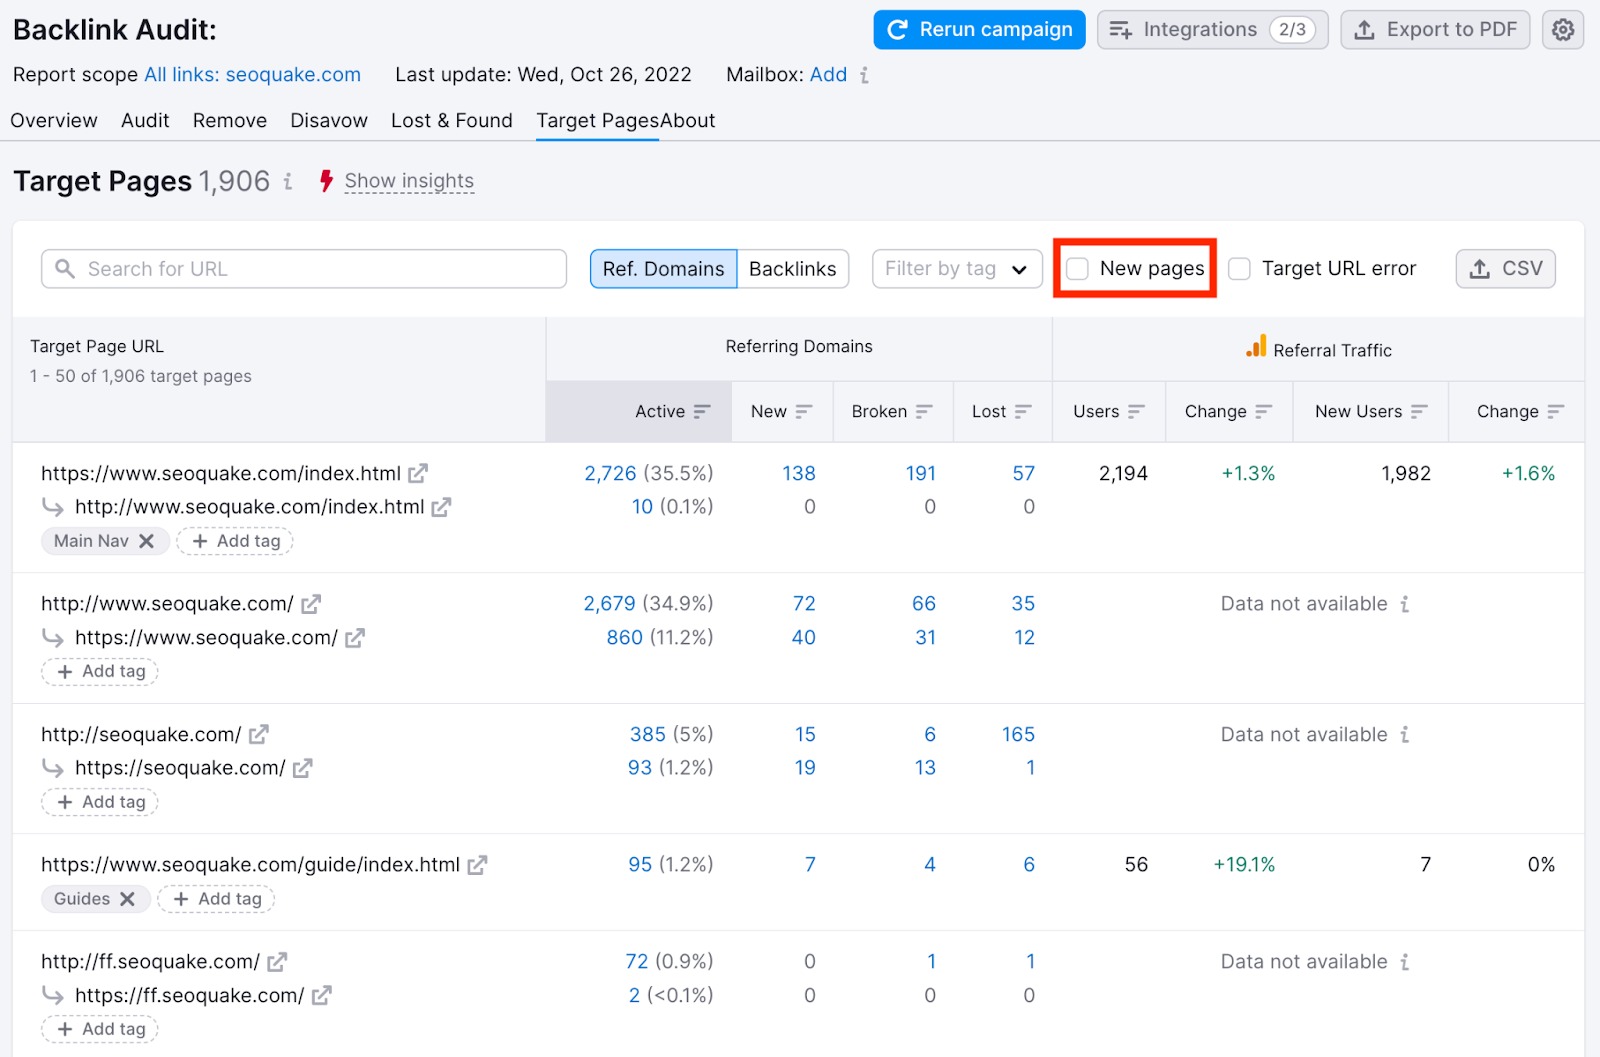
Task: Click the Show insights lightning bolt icon
Action: tap(326, 181)
